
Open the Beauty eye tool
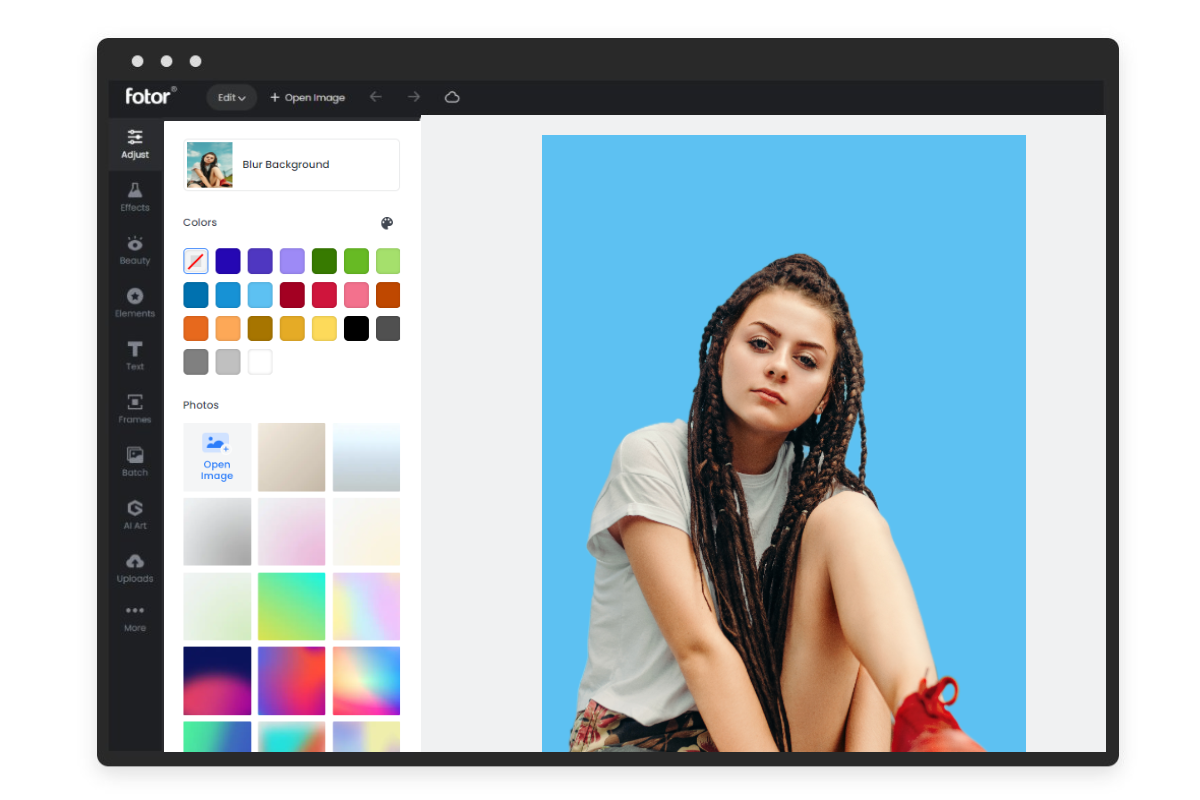pos(135,250)
